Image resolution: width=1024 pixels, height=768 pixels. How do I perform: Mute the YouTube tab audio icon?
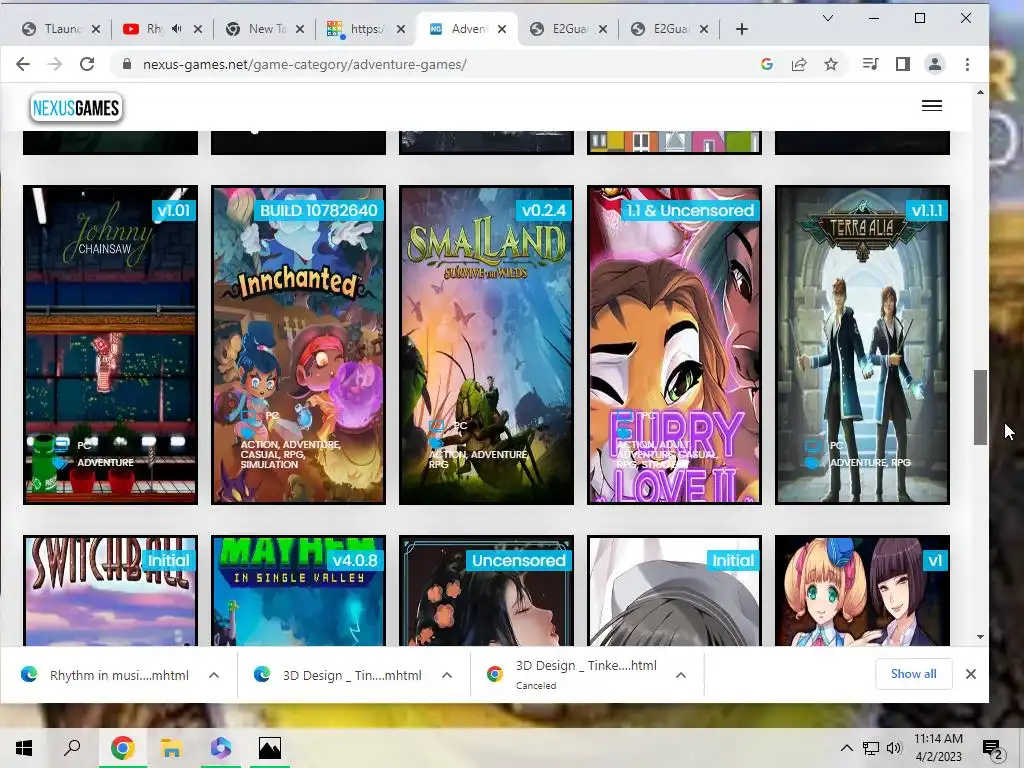(177, 29)
